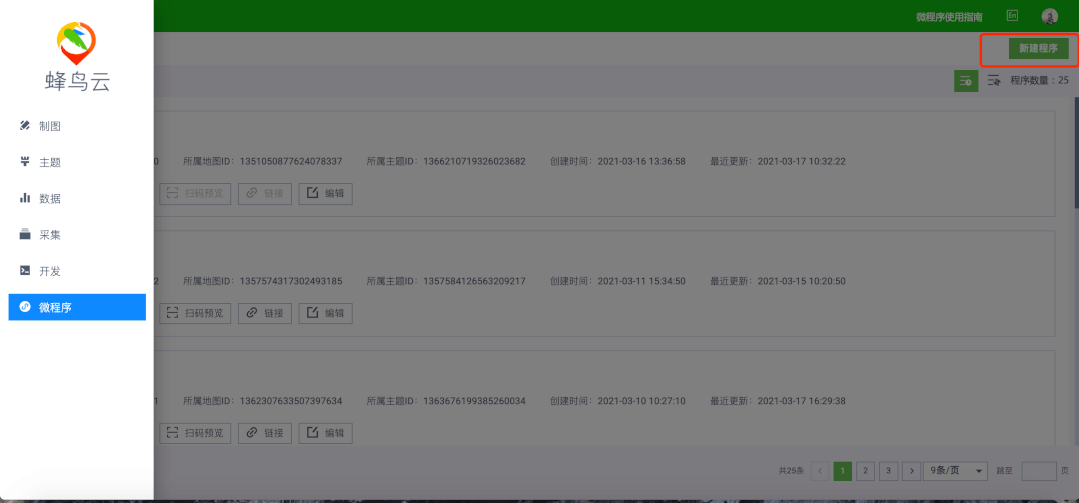Go to pagination page 2
Viewport: 1079px width, 503px height.
866,471
